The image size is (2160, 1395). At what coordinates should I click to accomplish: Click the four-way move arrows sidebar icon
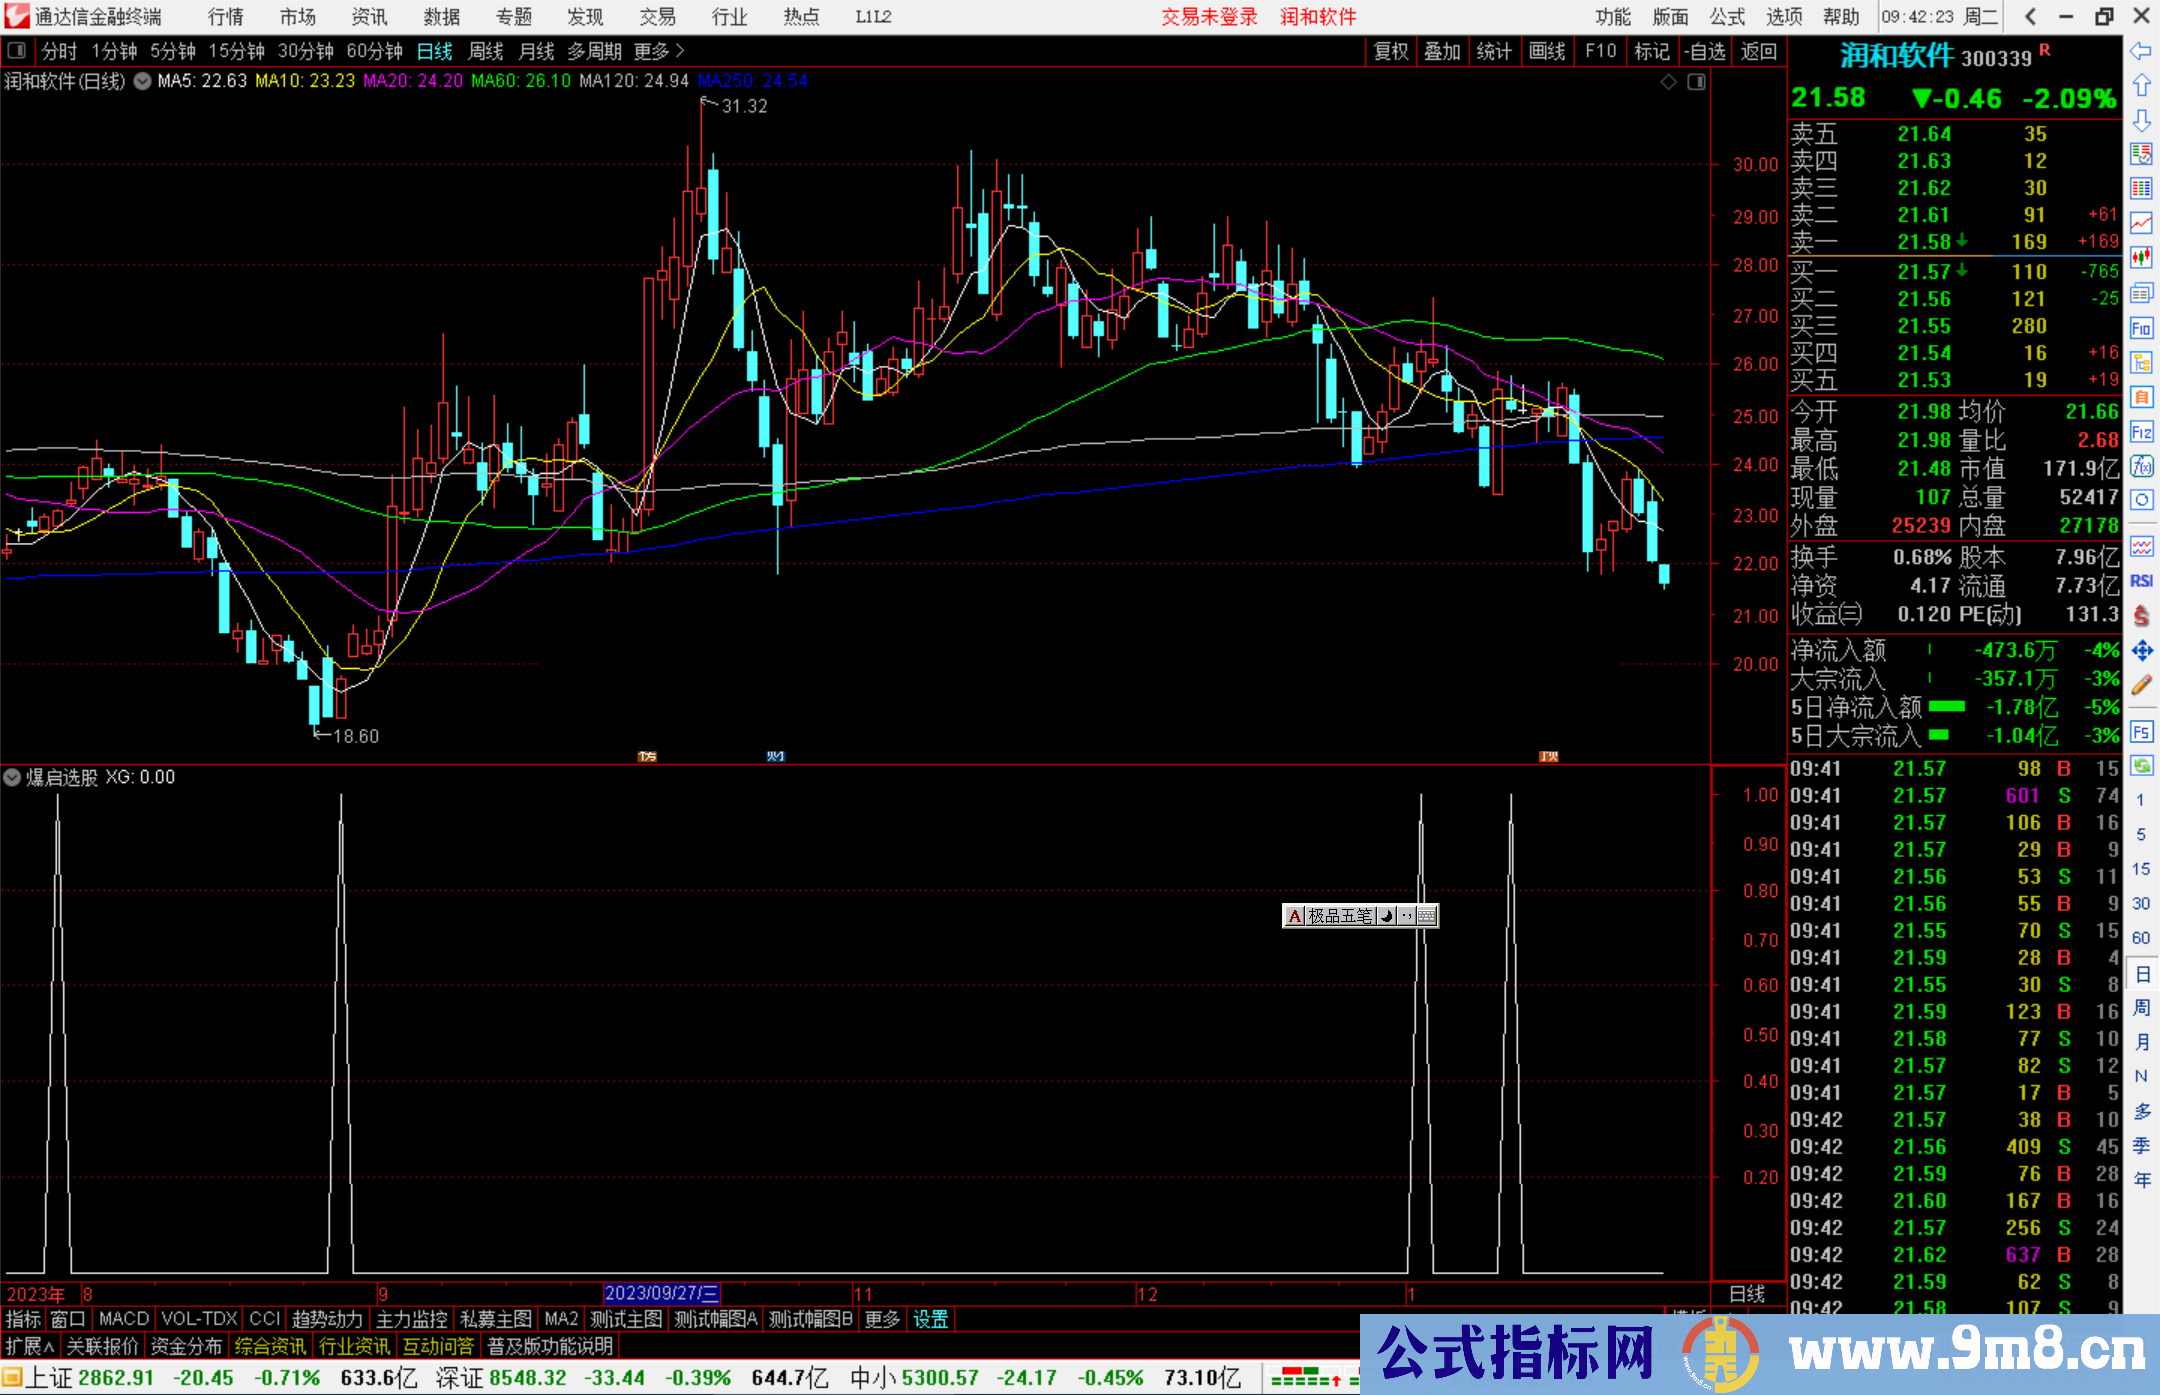pyautogui.click(x=2141, y=651)
